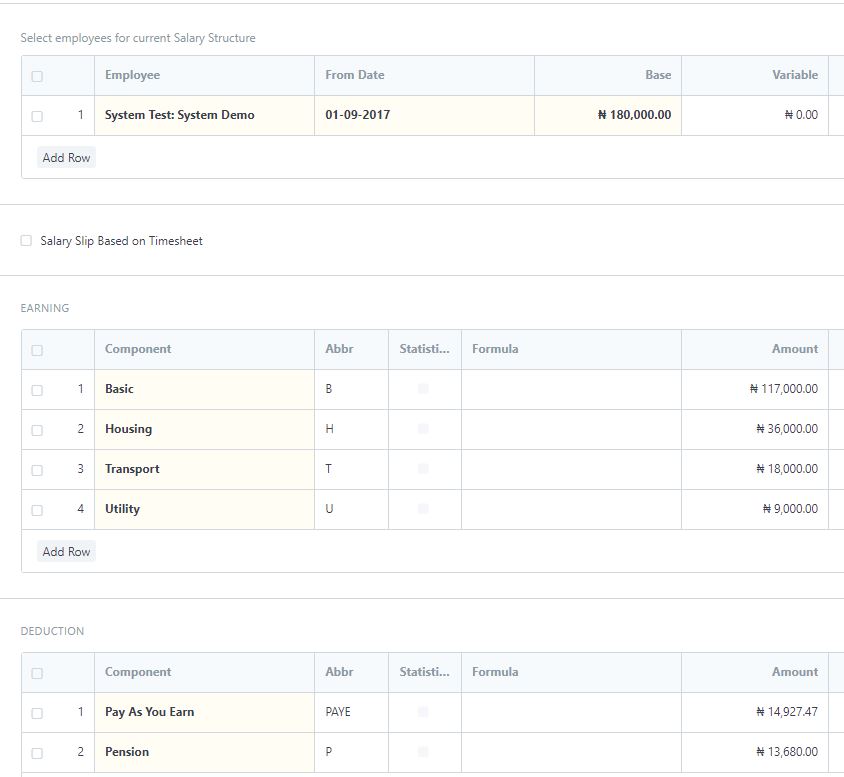Click the row number 2 beside Pension
Viewport: 844px width, 777px height.
point(81,752)
